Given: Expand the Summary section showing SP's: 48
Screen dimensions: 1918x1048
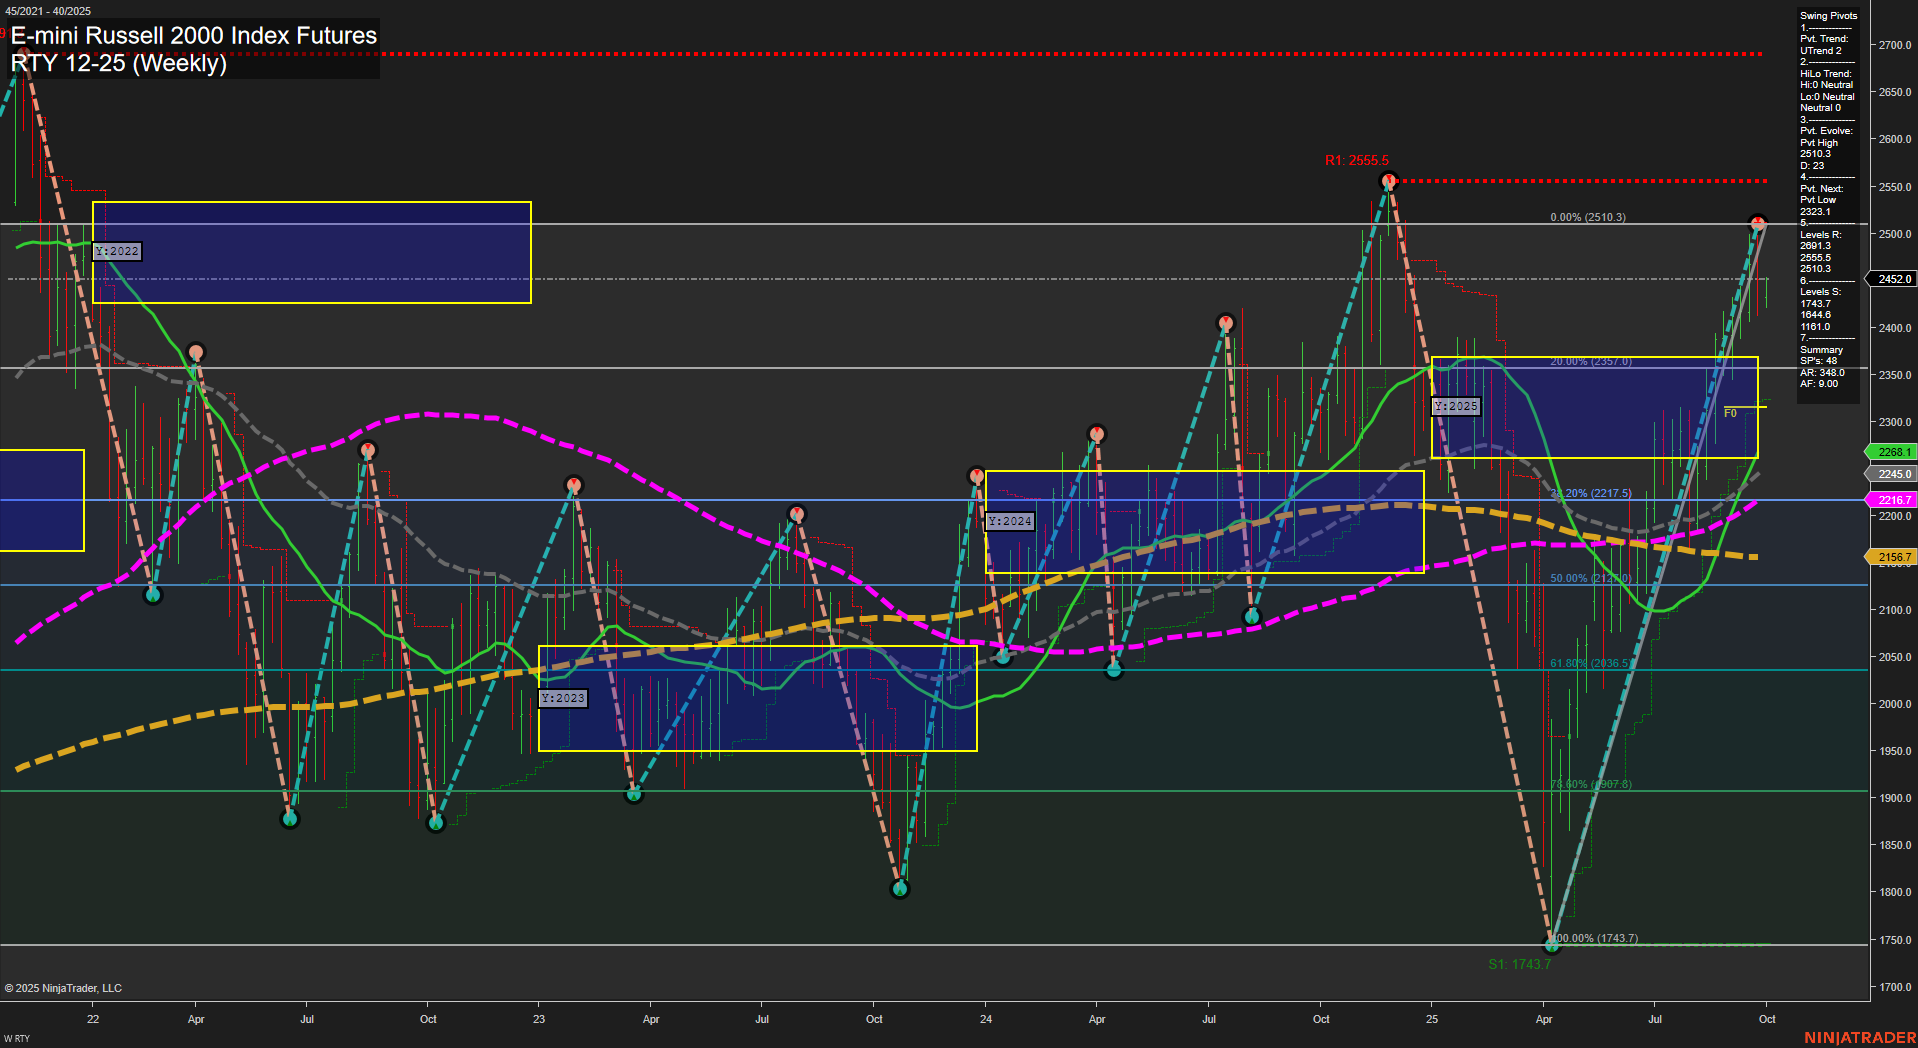Looking at the screenshot, I should coord(1821,349).
